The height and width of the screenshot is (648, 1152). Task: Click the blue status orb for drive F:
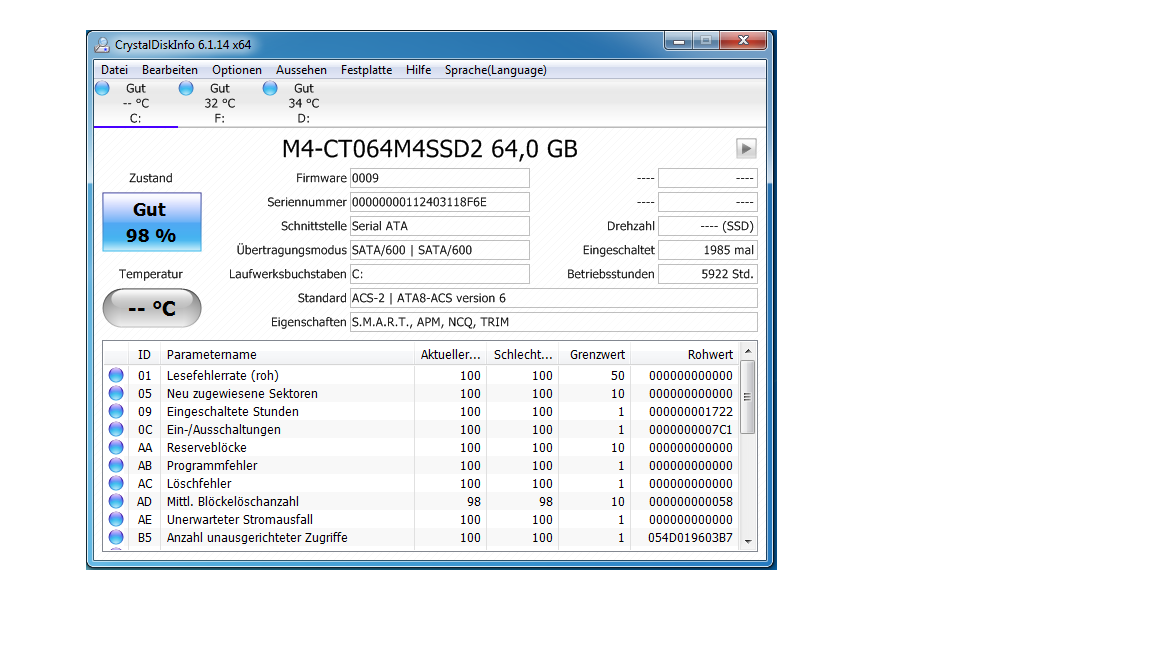(186, 88)
